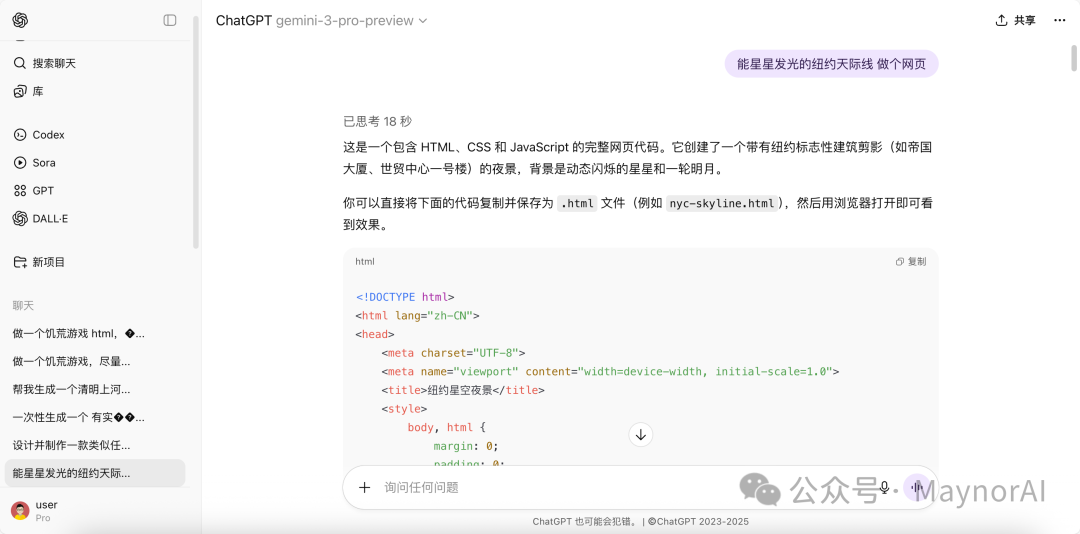Start voice mode with waveform icon
The height and width of the screenshot is (534, 1080).
pos(916,488)
